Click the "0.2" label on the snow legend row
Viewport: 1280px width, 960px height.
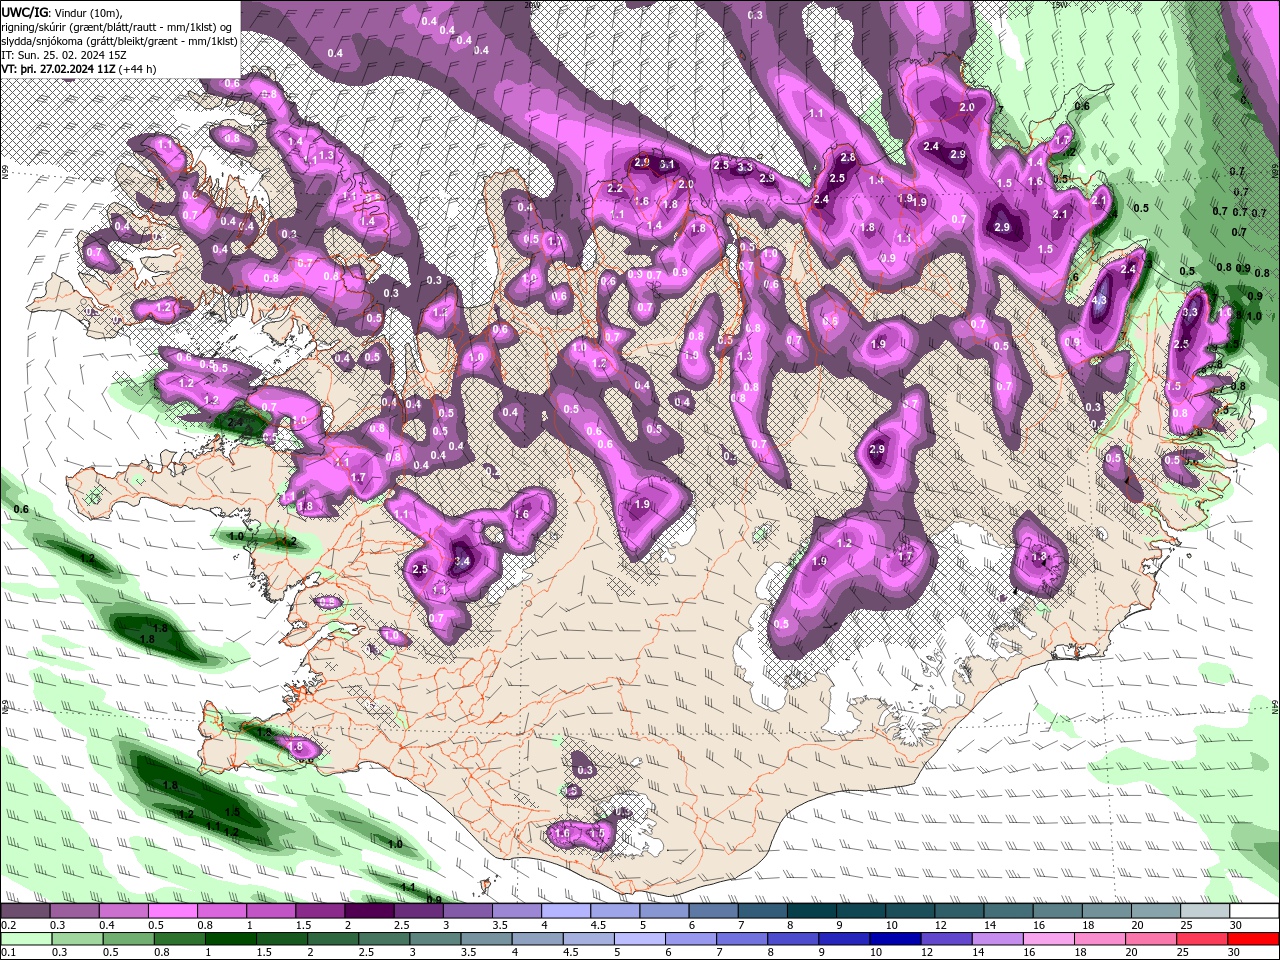click(9, 925)
